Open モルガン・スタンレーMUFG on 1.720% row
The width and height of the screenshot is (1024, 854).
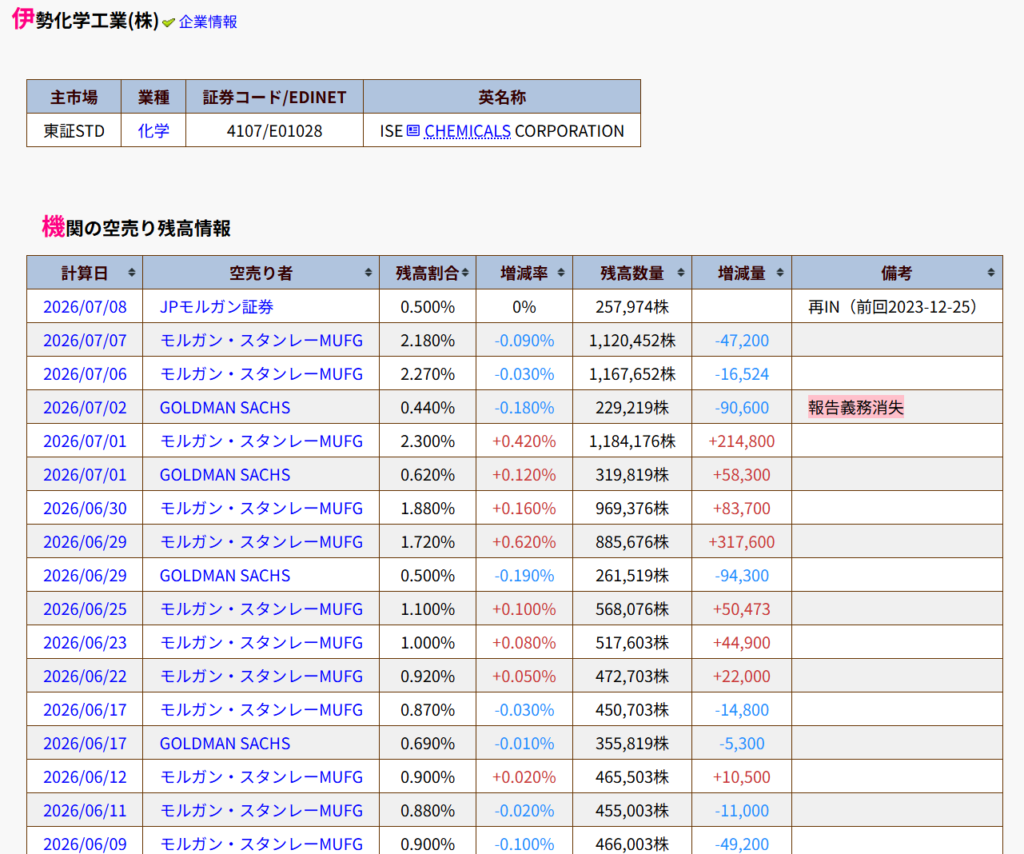(x=261, y=542)
